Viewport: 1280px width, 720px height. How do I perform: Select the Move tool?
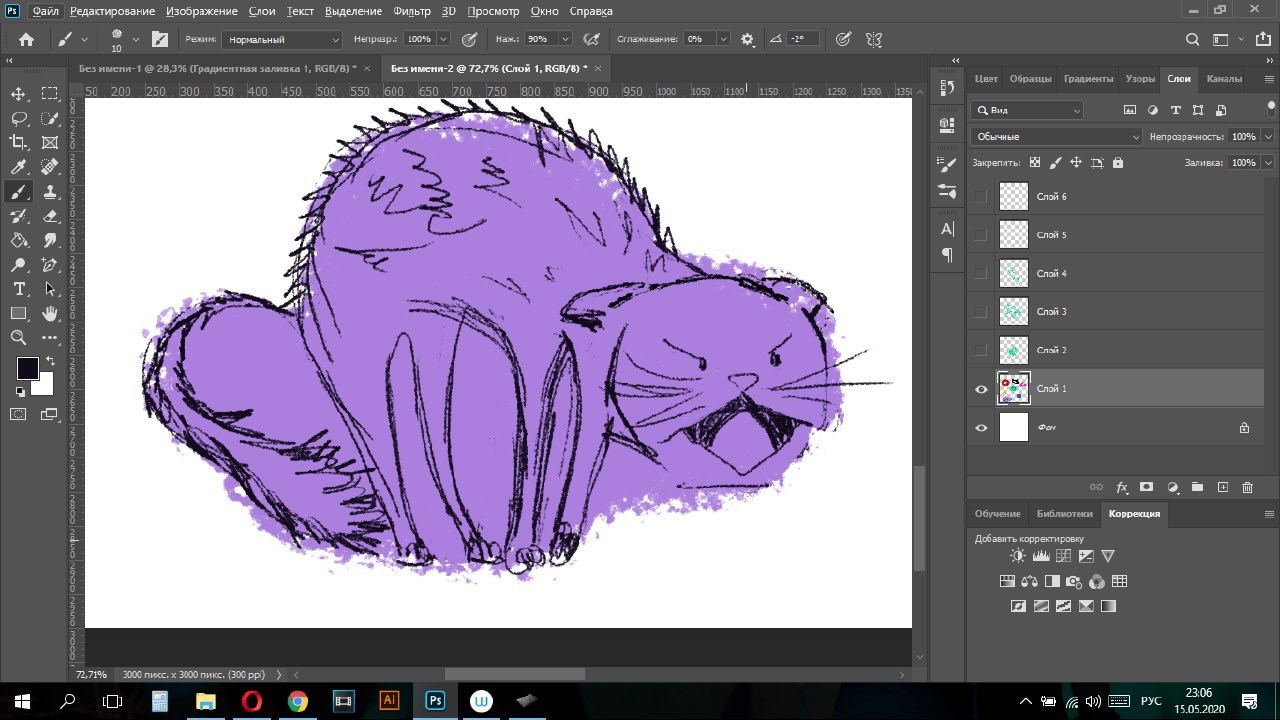click(18, 94)
